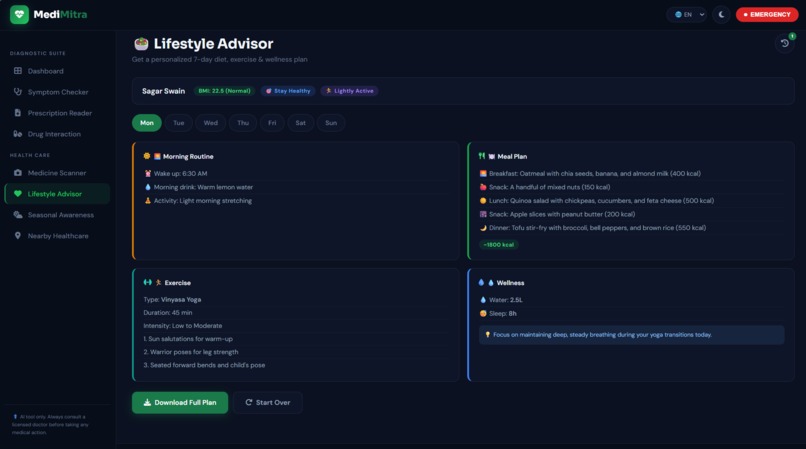Screen dimensions: 806x449
Task: Click the Seasonal Awareness cloud icon
Action: click(18, 215)
